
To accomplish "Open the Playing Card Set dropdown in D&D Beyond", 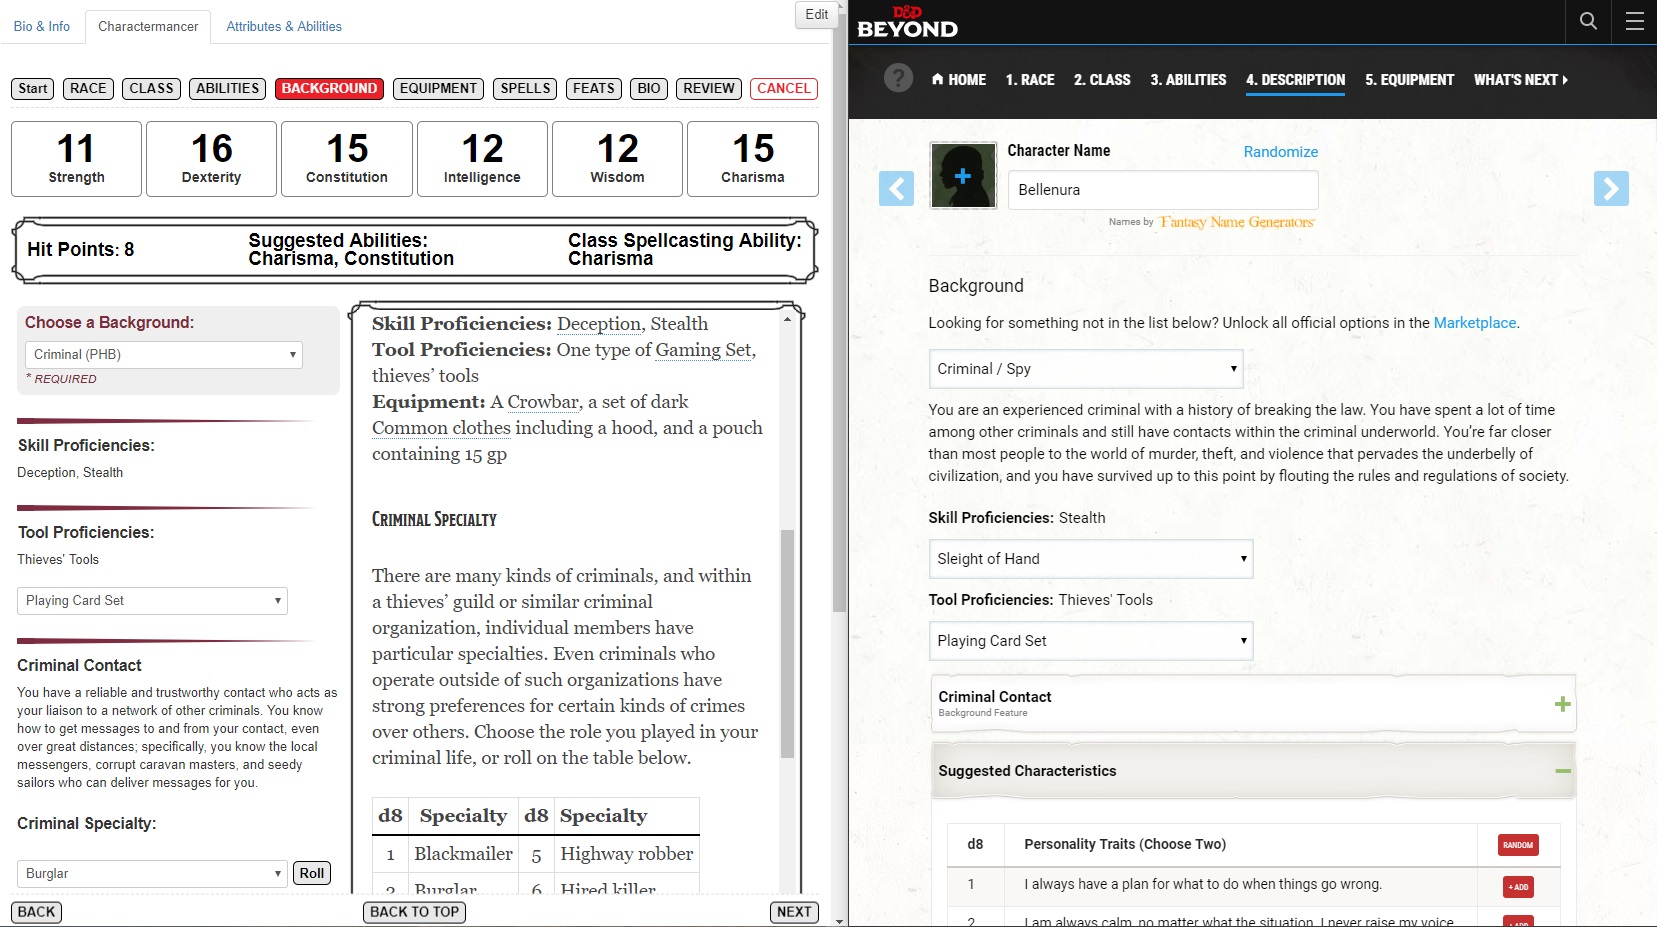I will [x=1091, y=641].
